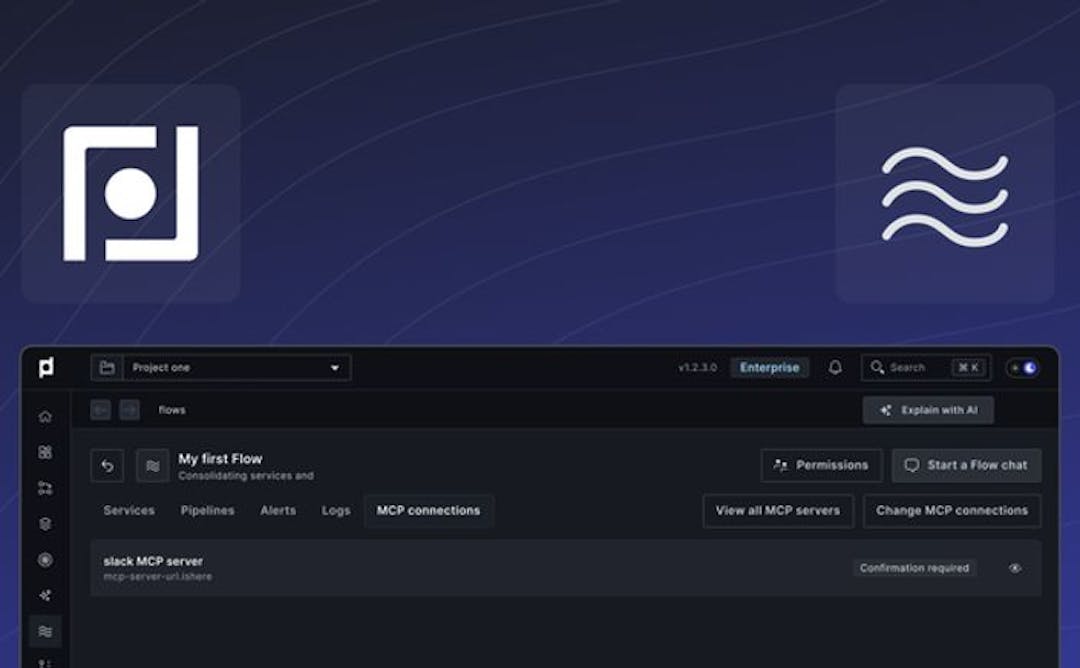Click the mcp-server-url.ishere text
Screen dimensions: 1080x668
(158, 577)
